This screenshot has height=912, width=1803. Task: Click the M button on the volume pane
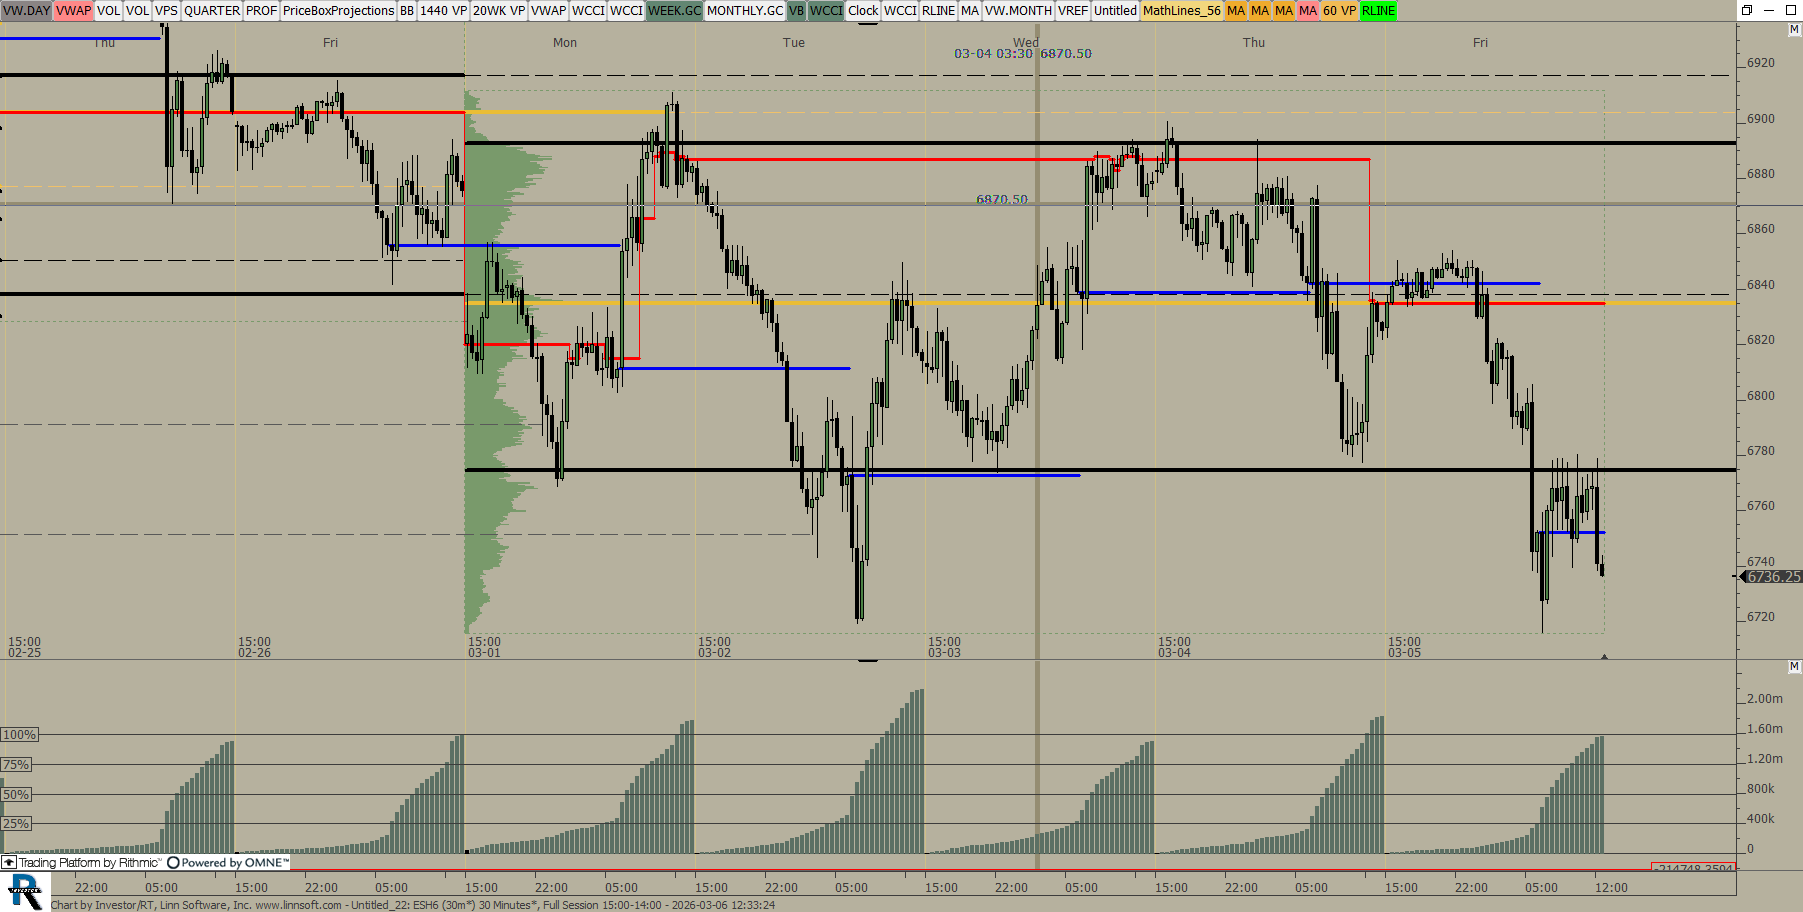tap(1794, 666)
